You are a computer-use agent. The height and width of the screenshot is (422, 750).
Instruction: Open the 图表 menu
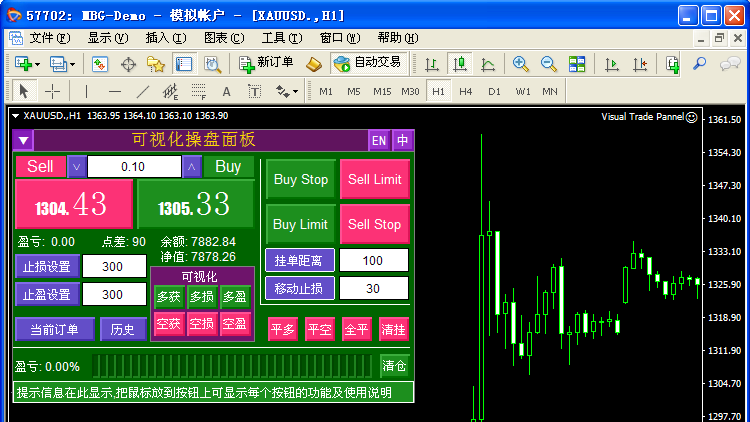224,38
